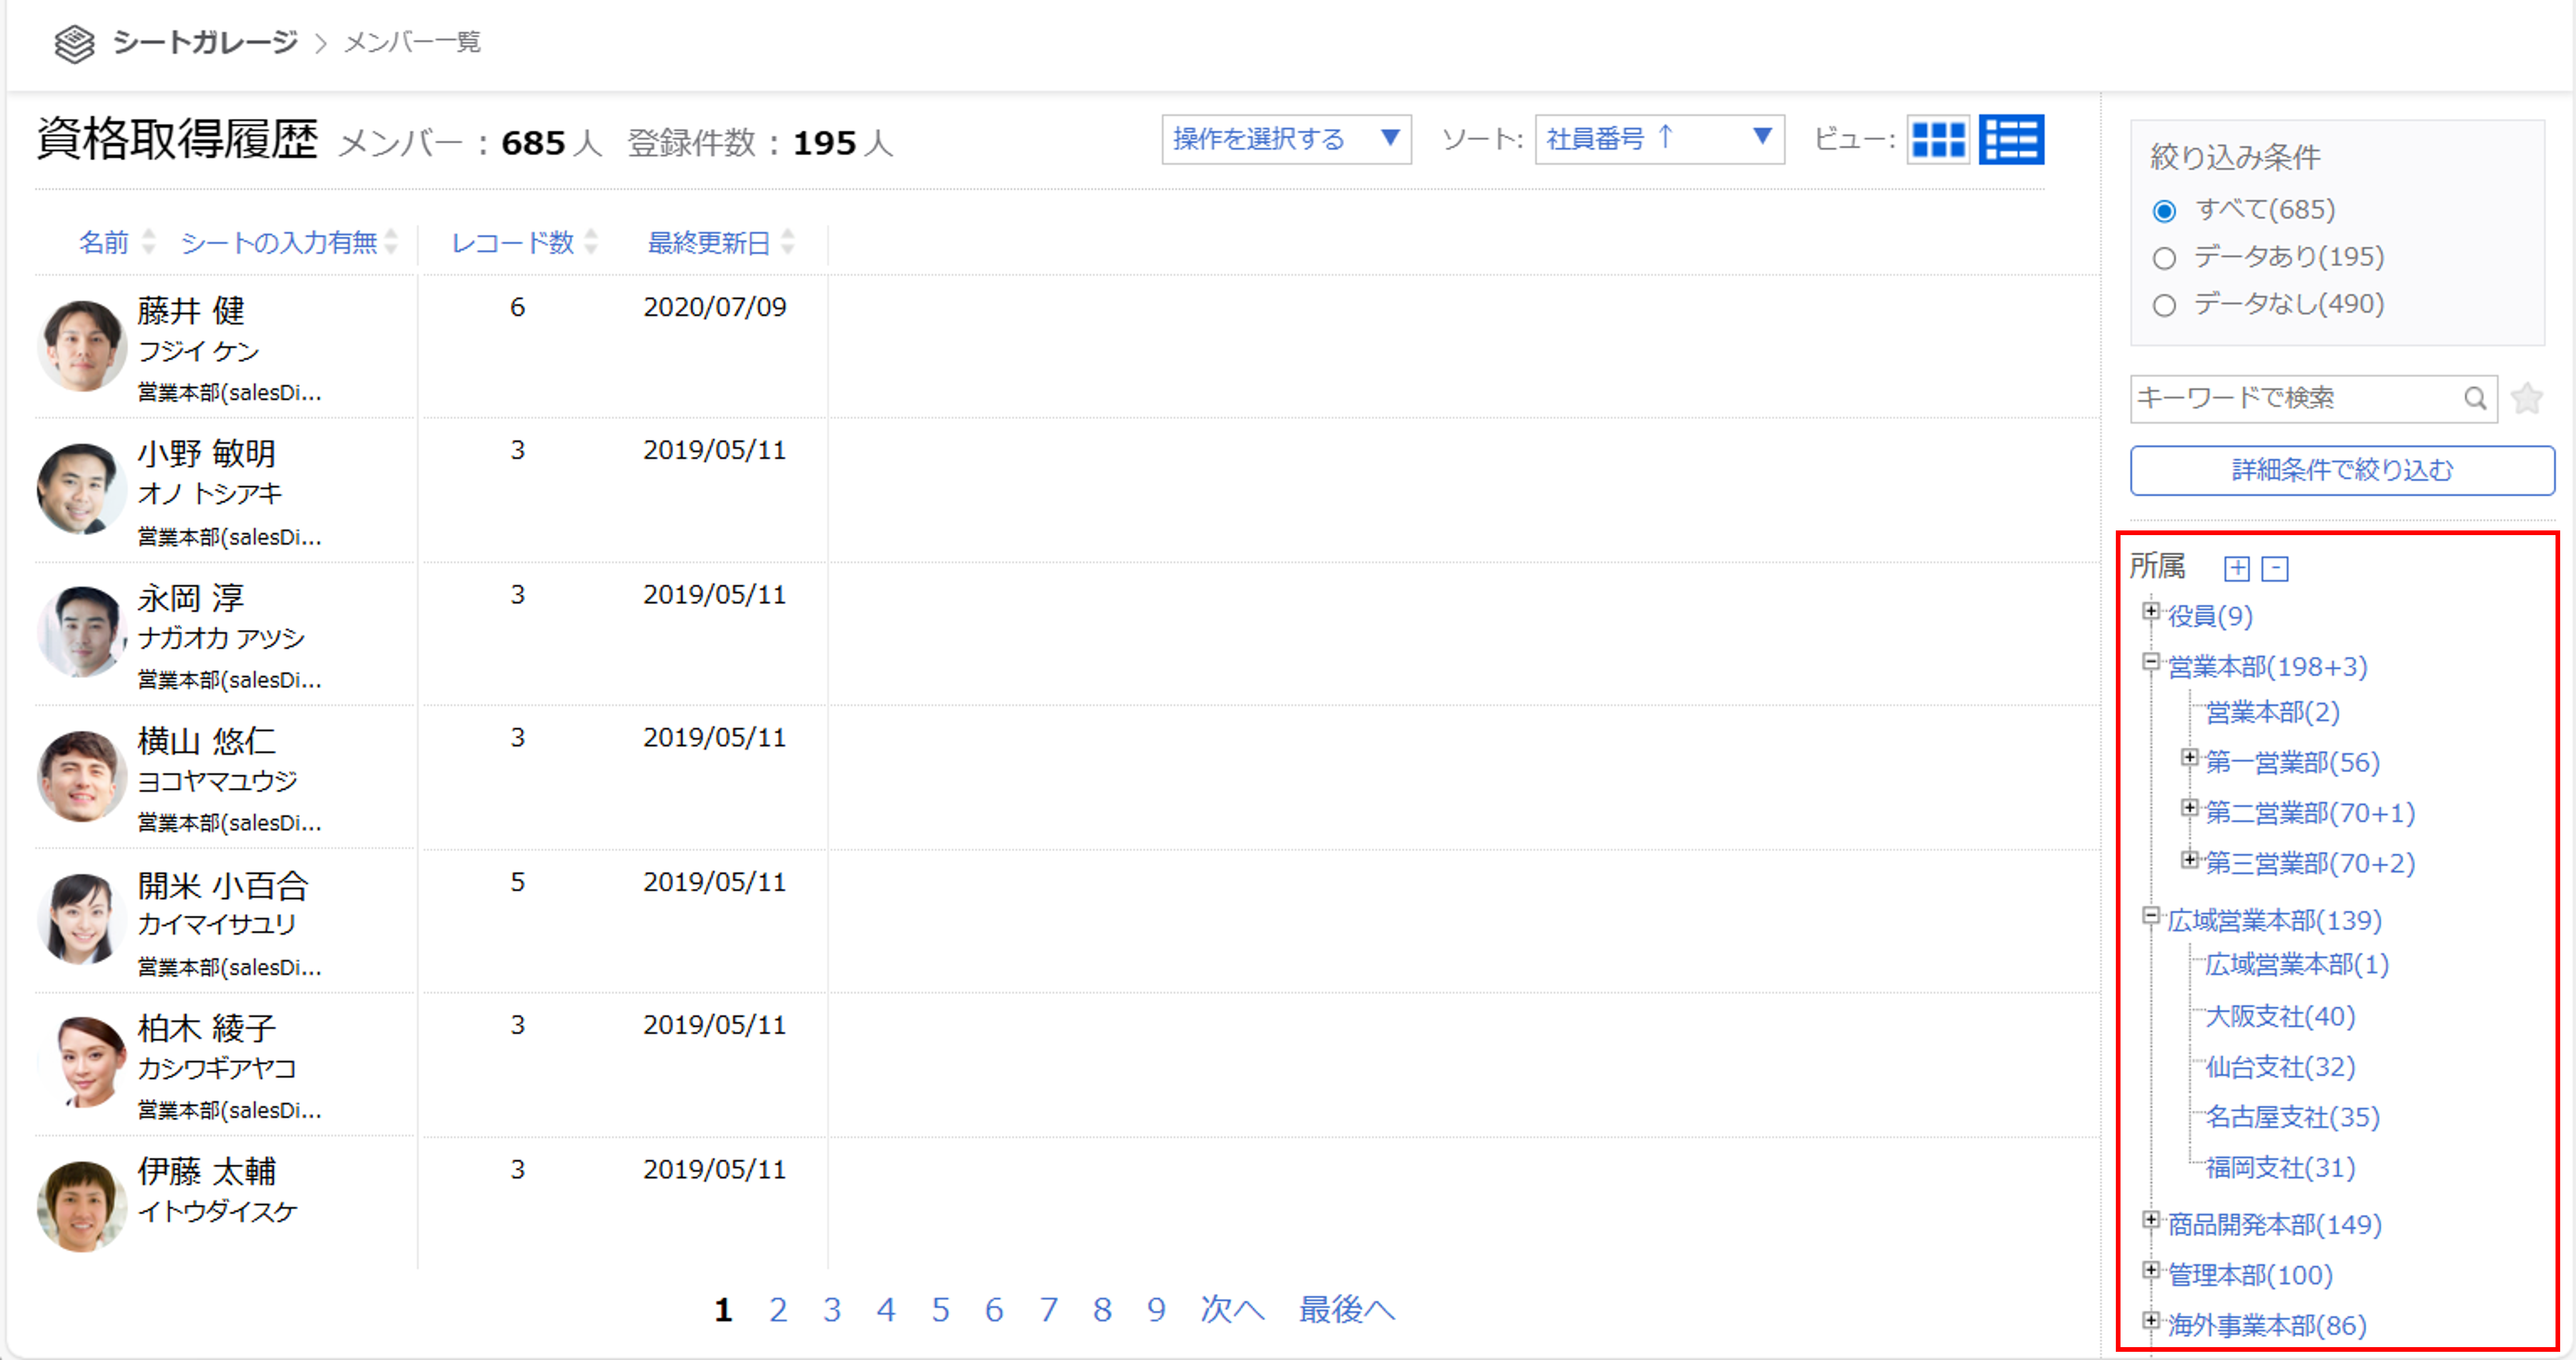Image resolution: width=2576 pixels, height=1360 pixels.
Task: Collapse all 所属 nodes with the minus icon
Action: (x=2276, y=568)
